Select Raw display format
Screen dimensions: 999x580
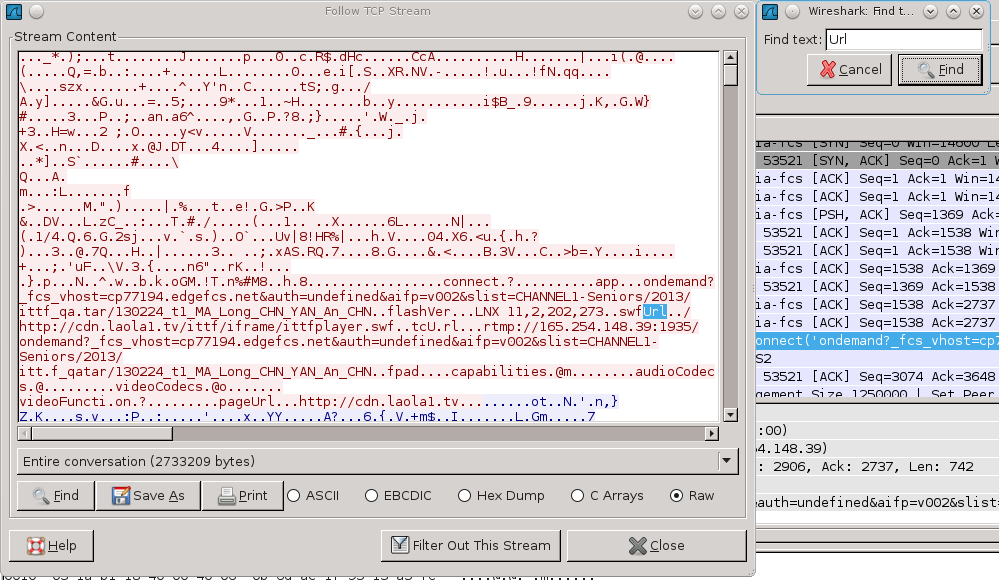tap(692, 495)
